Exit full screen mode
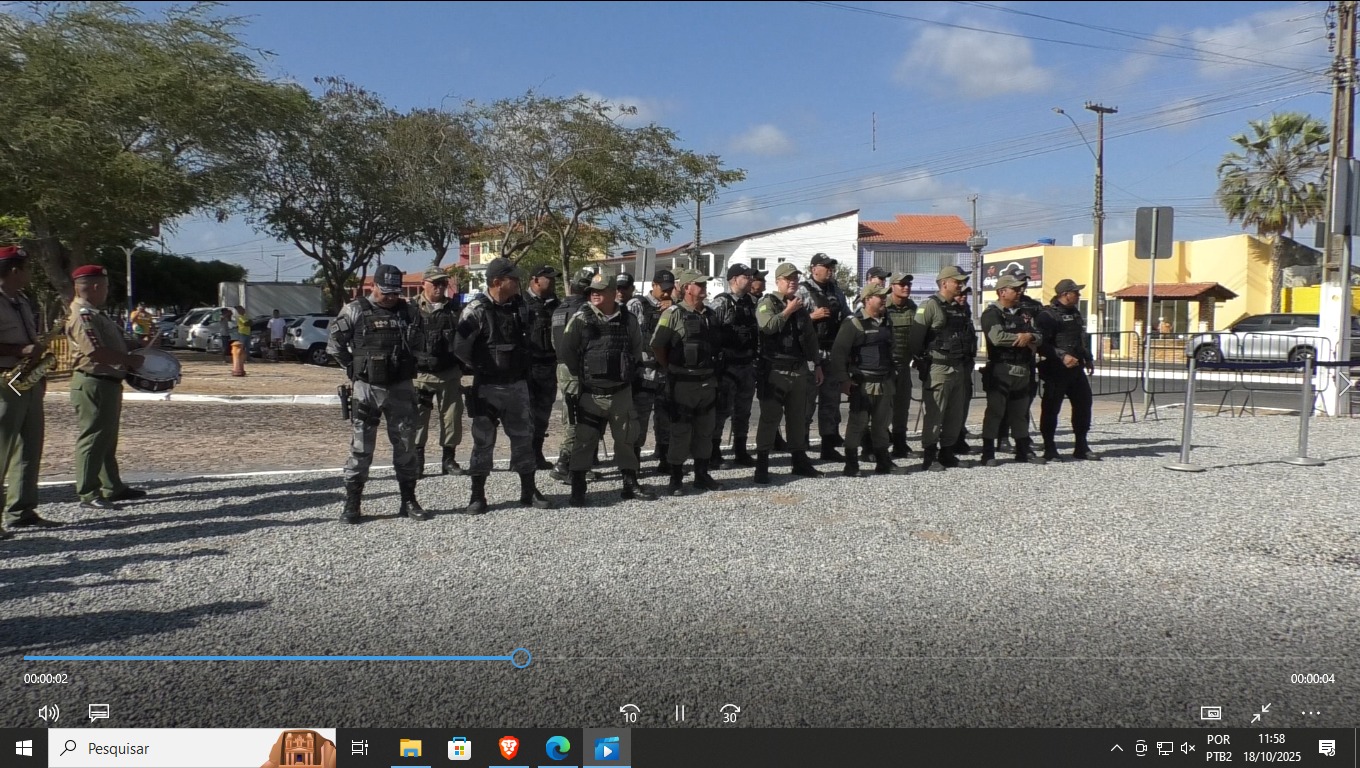 tap(1261, 713)
